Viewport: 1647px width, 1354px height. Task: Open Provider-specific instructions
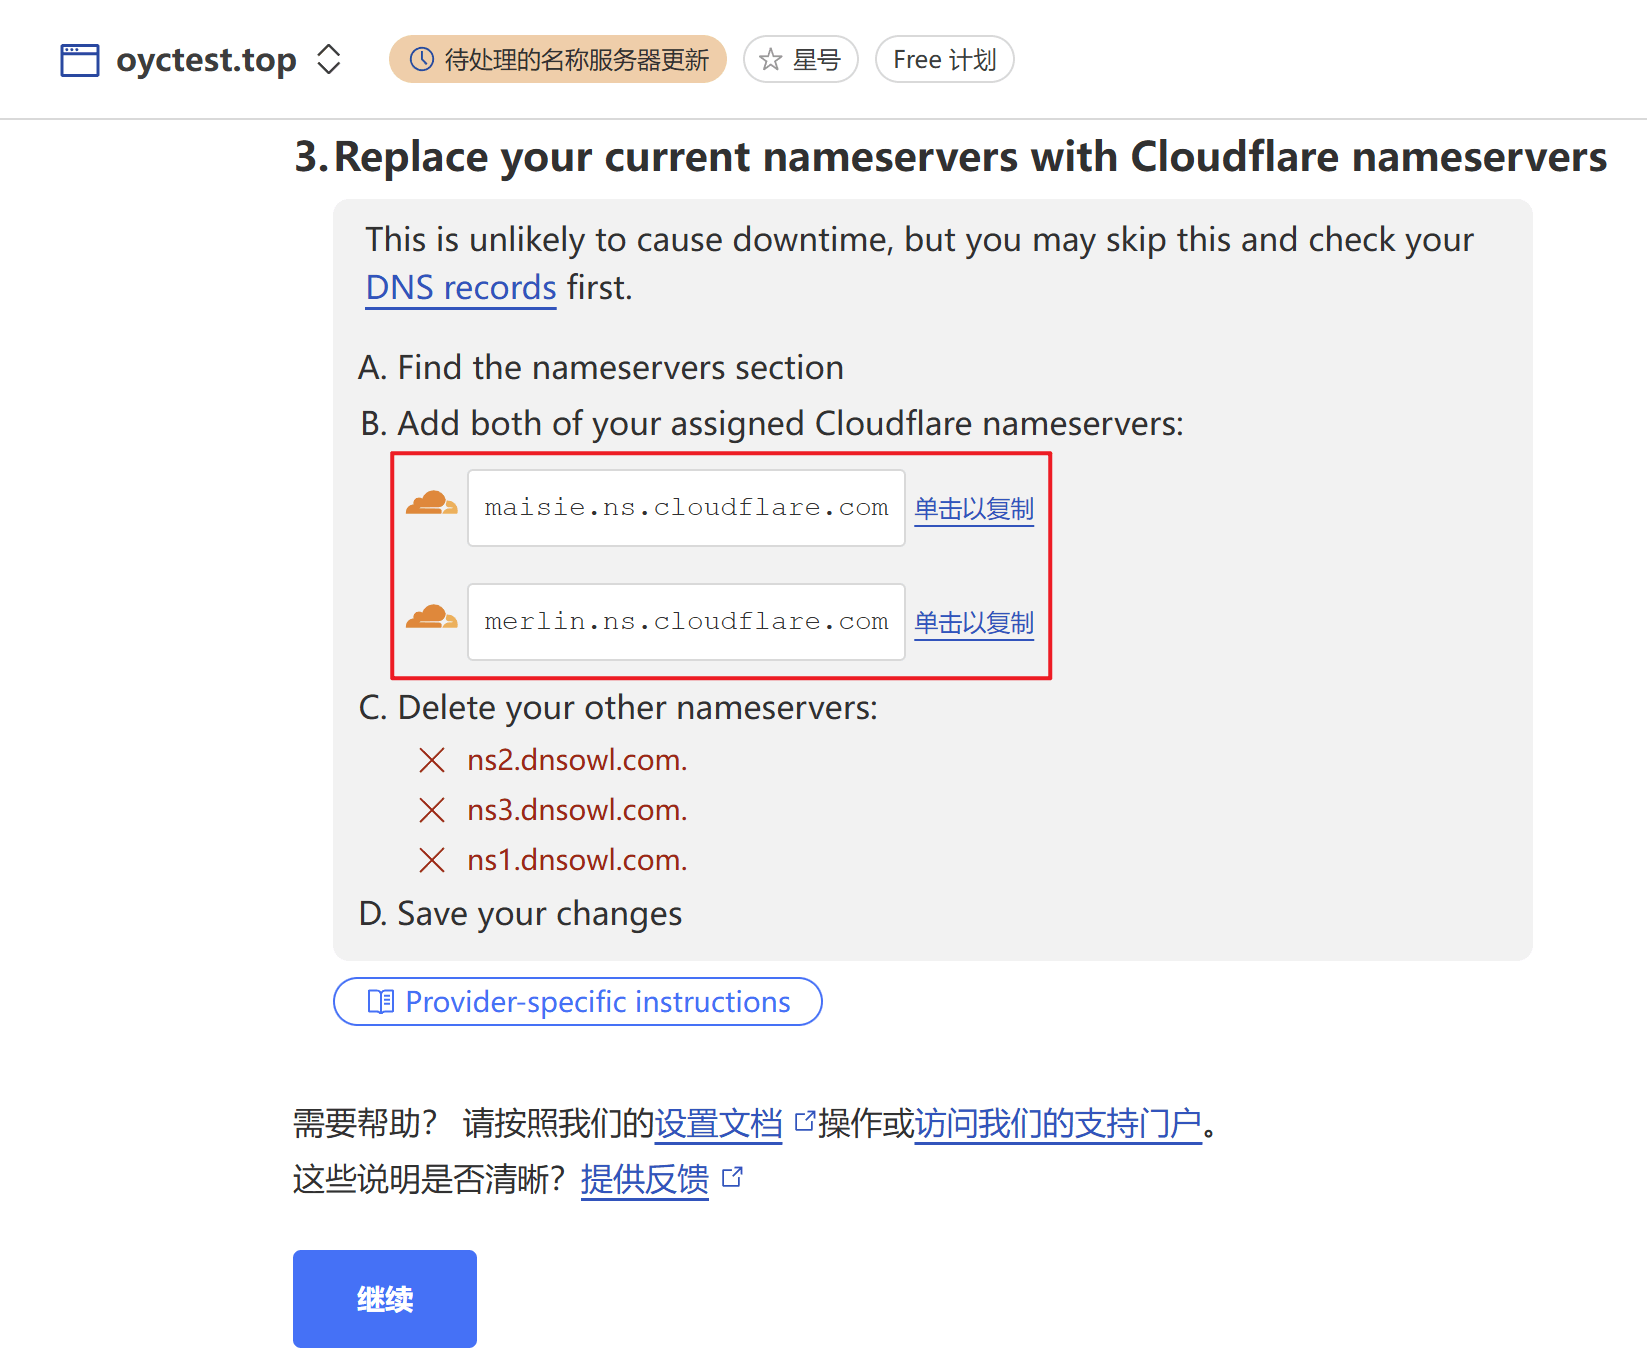(578, 1002)
